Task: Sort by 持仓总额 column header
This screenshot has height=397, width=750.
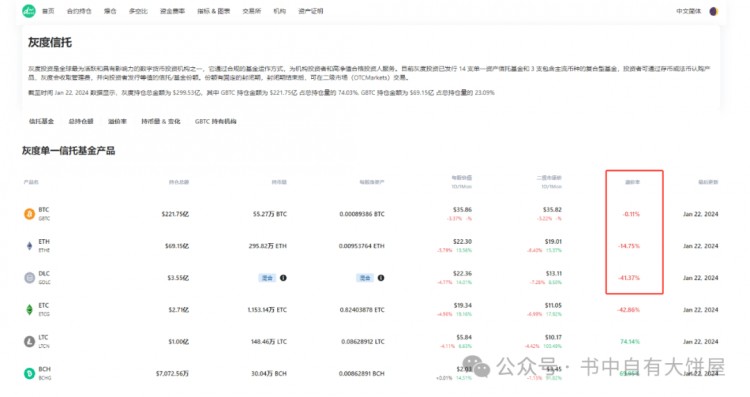Action: (179, 182)
